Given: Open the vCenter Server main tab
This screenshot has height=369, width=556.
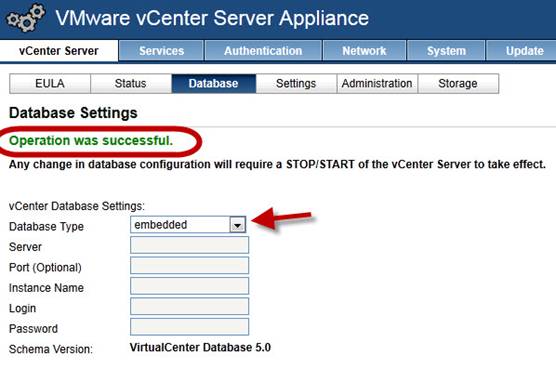Looking at the screenshot, I should pos(59,51).
